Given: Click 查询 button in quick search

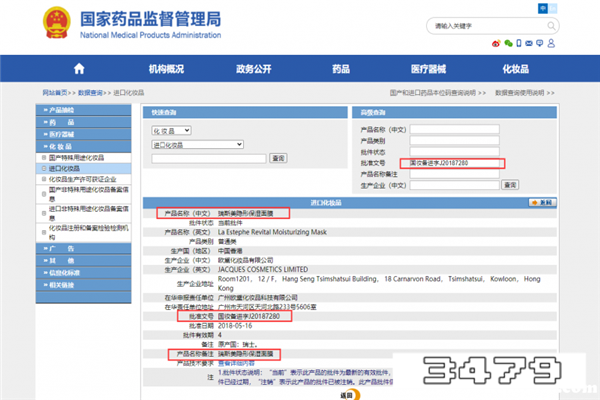Looking at the screenshot, I should (279, 157).
